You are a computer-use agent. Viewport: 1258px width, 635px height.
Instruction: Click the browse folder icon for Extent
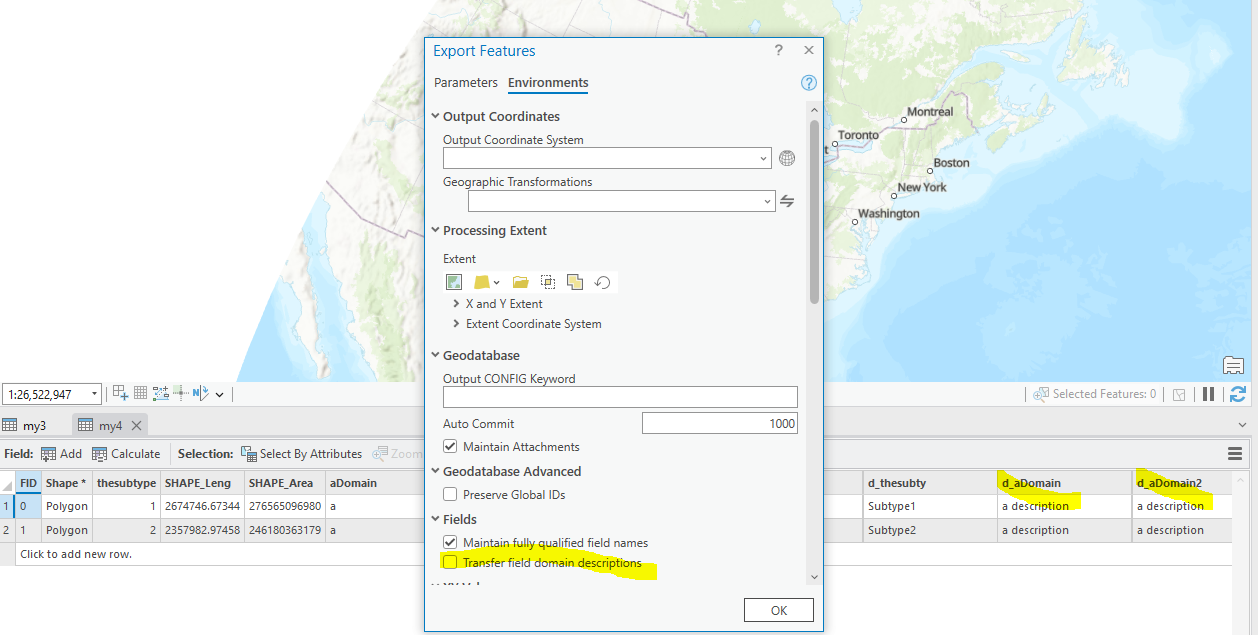[521, 281]
